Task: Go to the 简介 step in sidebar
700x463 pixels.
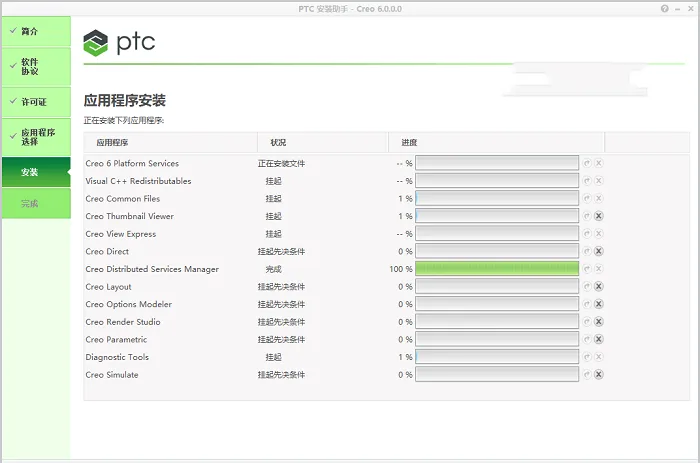Action: pos(36,31)
